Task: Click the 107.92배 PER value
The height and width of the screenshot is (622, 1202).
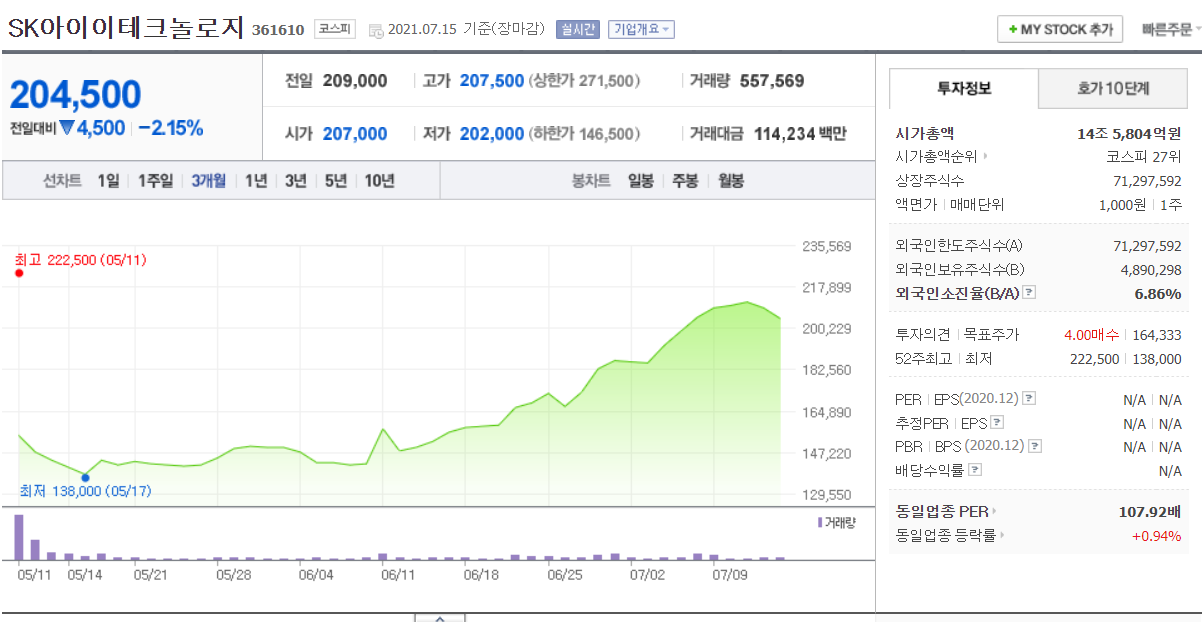Action: tap(1150, 512)
